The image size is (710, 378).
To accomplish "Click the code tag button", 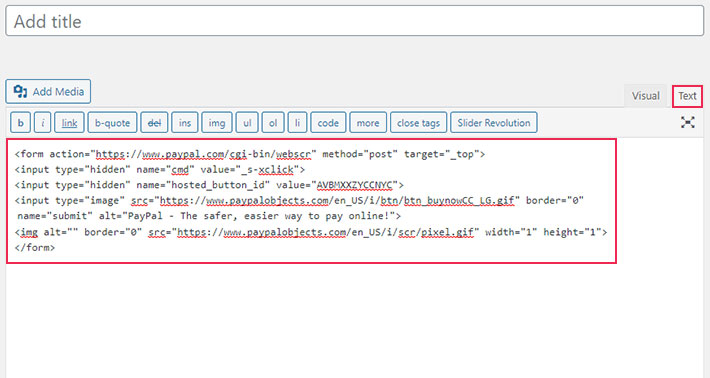I will 328,123.
